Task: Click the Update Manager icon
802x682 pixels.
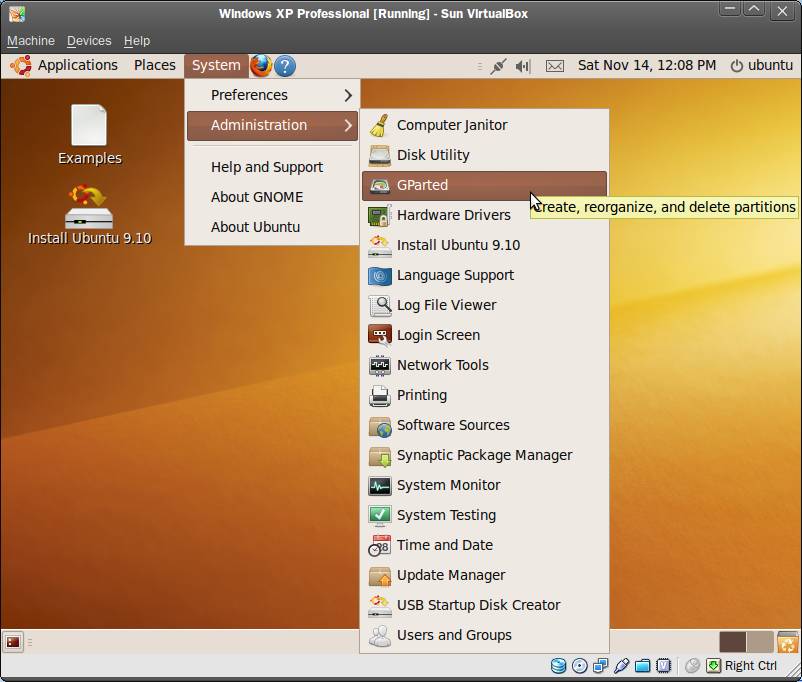Action: pyautogui.click(x=379, y=576)
